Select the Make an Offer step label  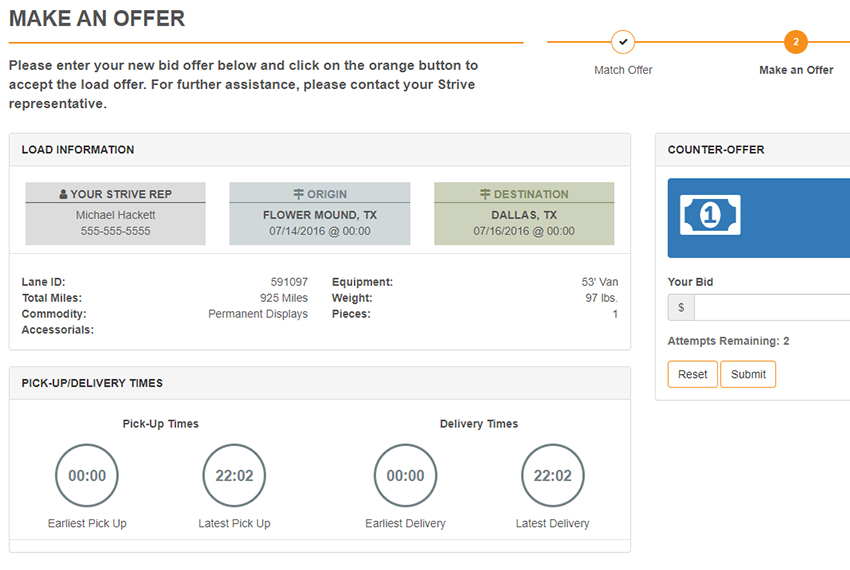[796, 70]
